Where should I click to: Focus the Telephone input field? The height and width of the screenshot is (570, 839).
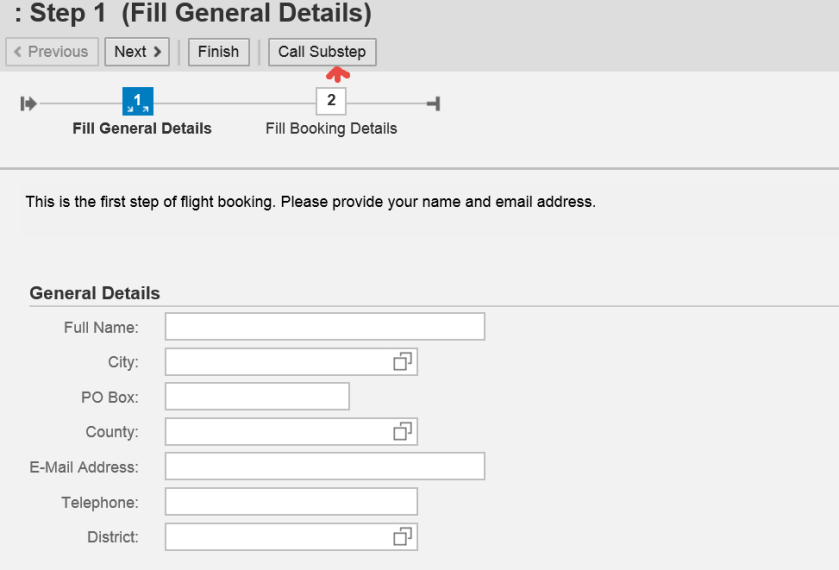[x=291, y=502]
